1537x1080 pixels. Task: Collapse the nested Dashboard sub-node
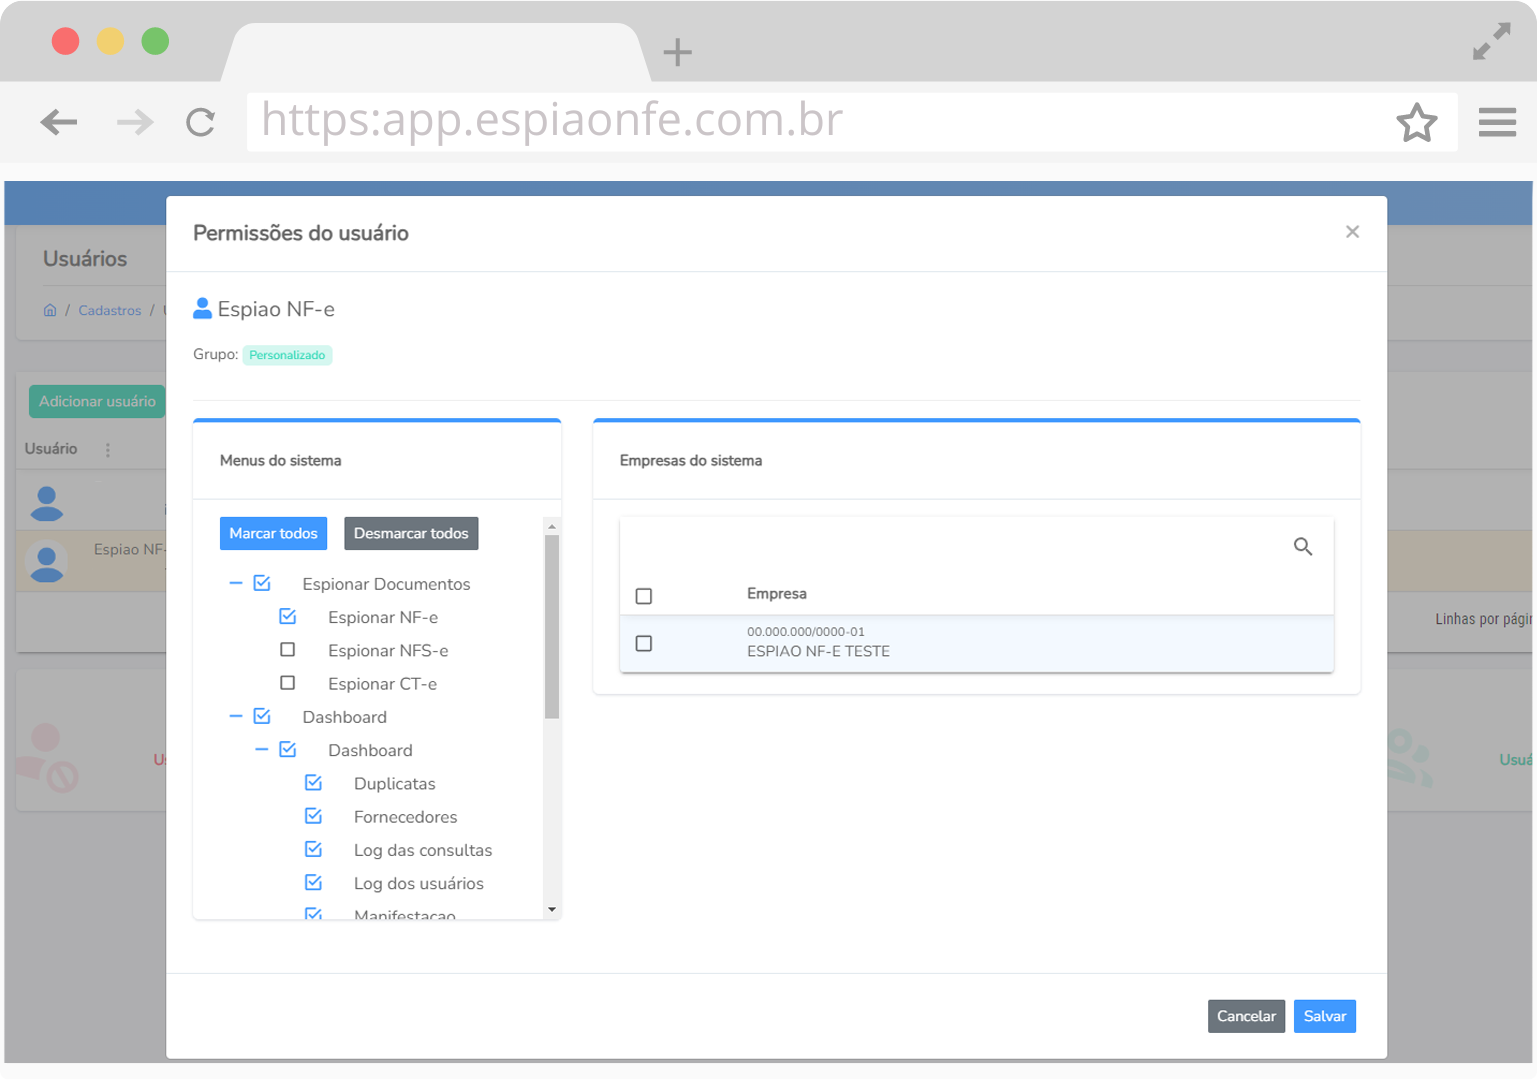click(261, 749)
